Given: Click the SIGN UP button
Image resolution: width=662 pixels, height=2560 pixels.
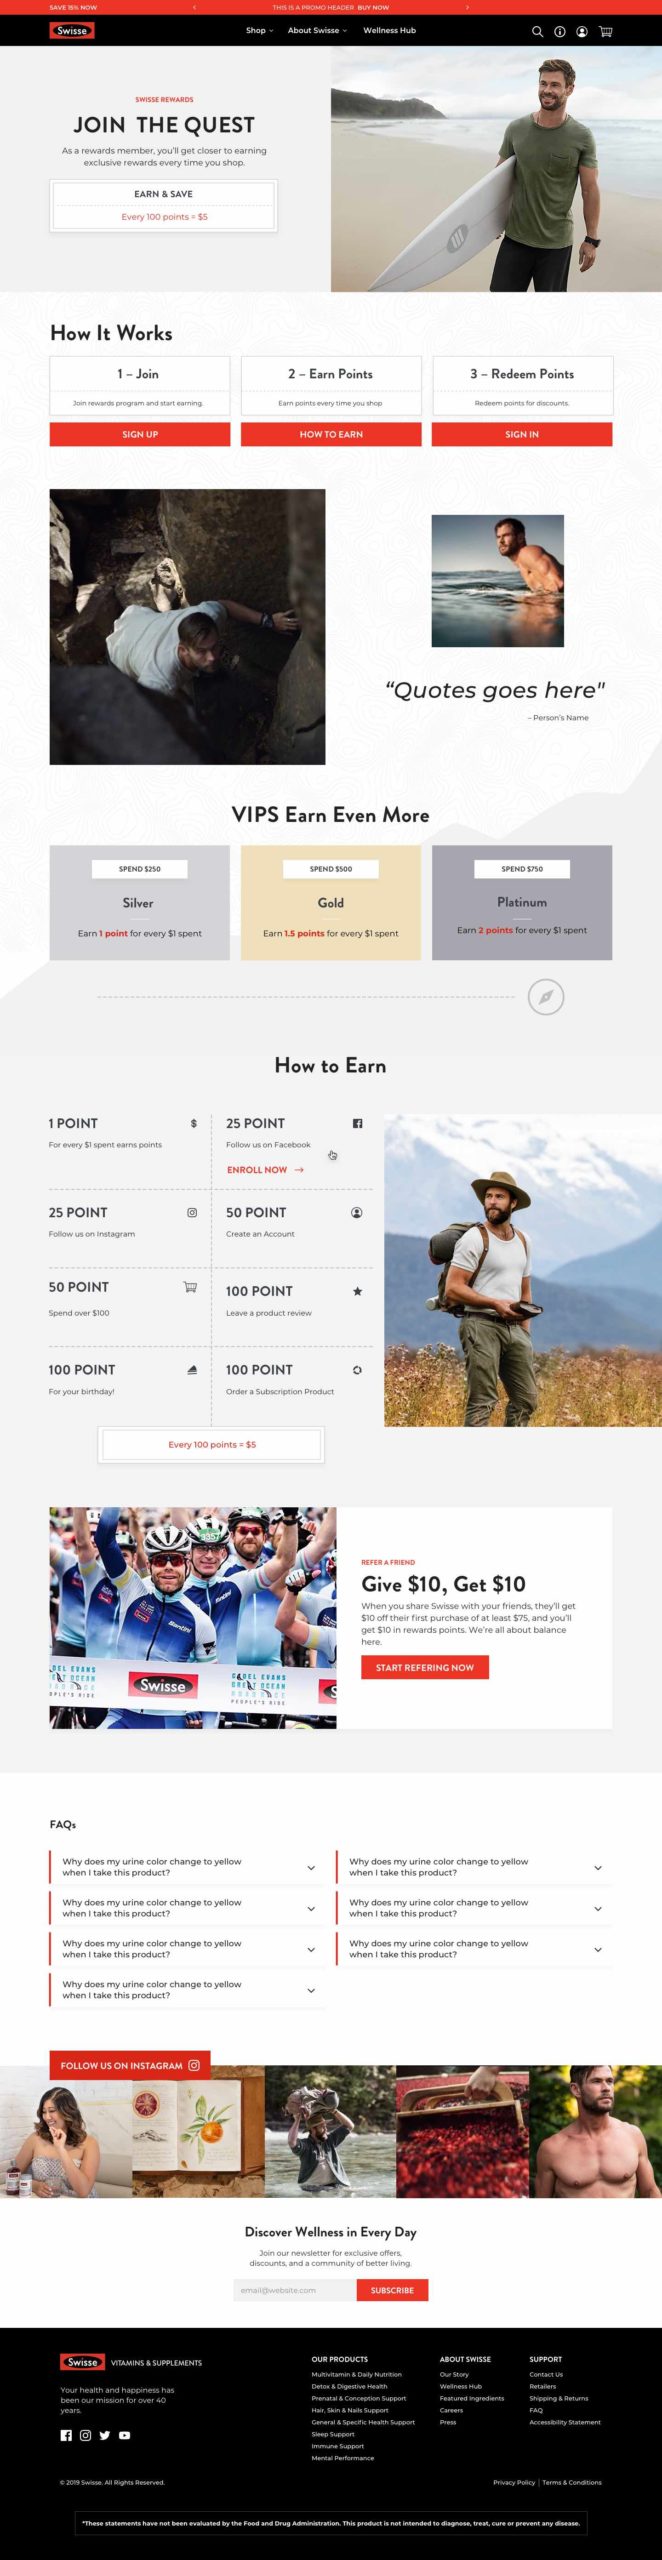Looking at the screenshot, I should 140,434.
